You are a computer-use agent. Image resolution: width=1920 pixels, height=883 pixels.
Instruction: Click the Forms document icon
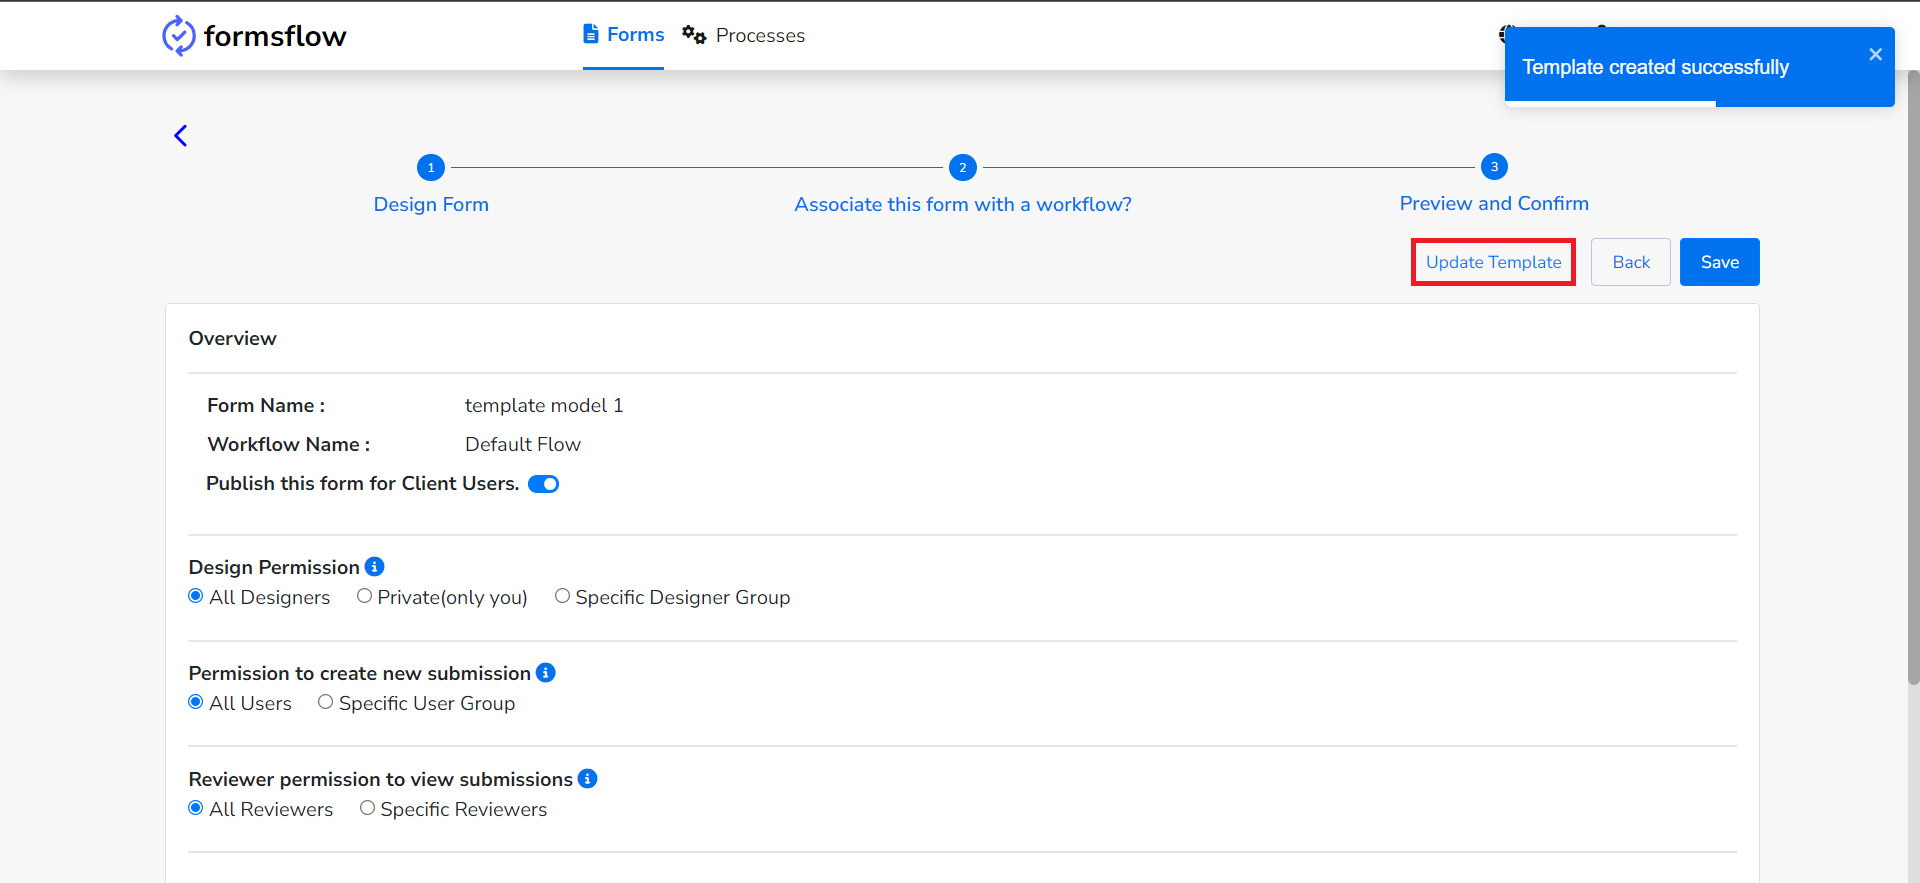591,34
